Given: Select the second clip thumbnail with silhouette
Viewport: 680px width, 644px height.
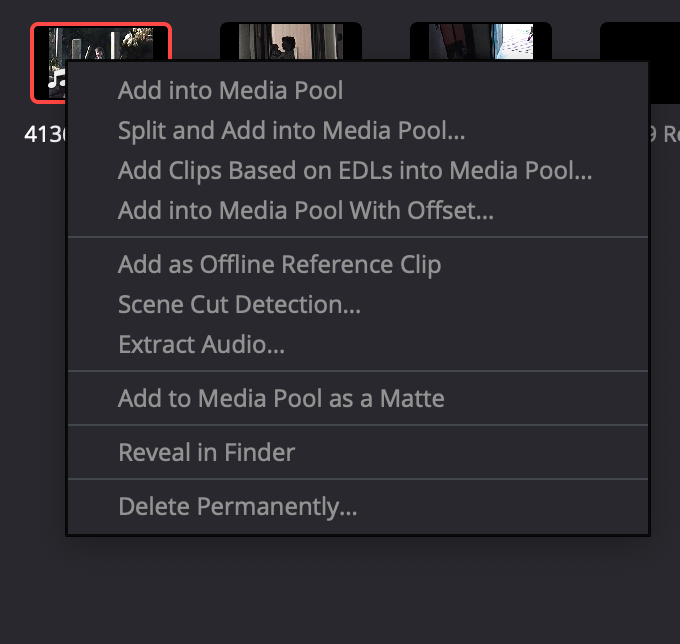Looking at the screenshot, I should click(x=291, y=41).
